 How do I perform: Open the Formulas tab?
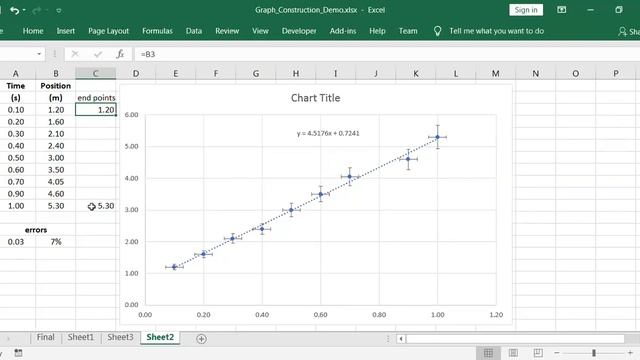[157, 31]
